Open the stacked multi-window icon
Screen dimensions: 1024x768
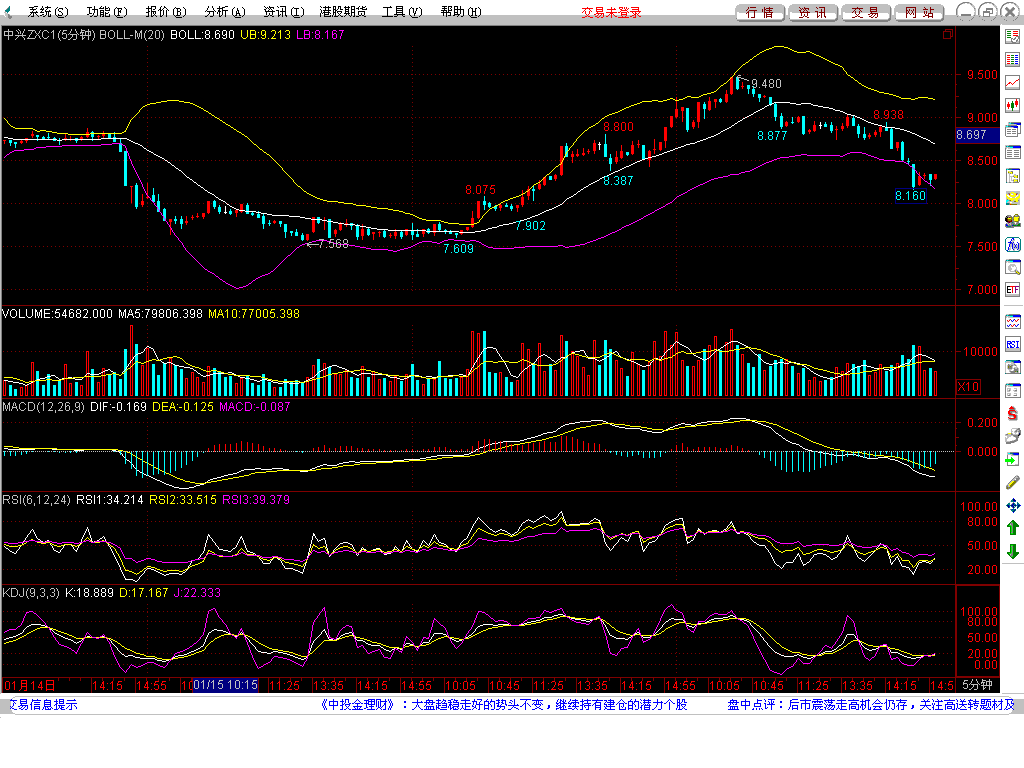point(1012,129)
